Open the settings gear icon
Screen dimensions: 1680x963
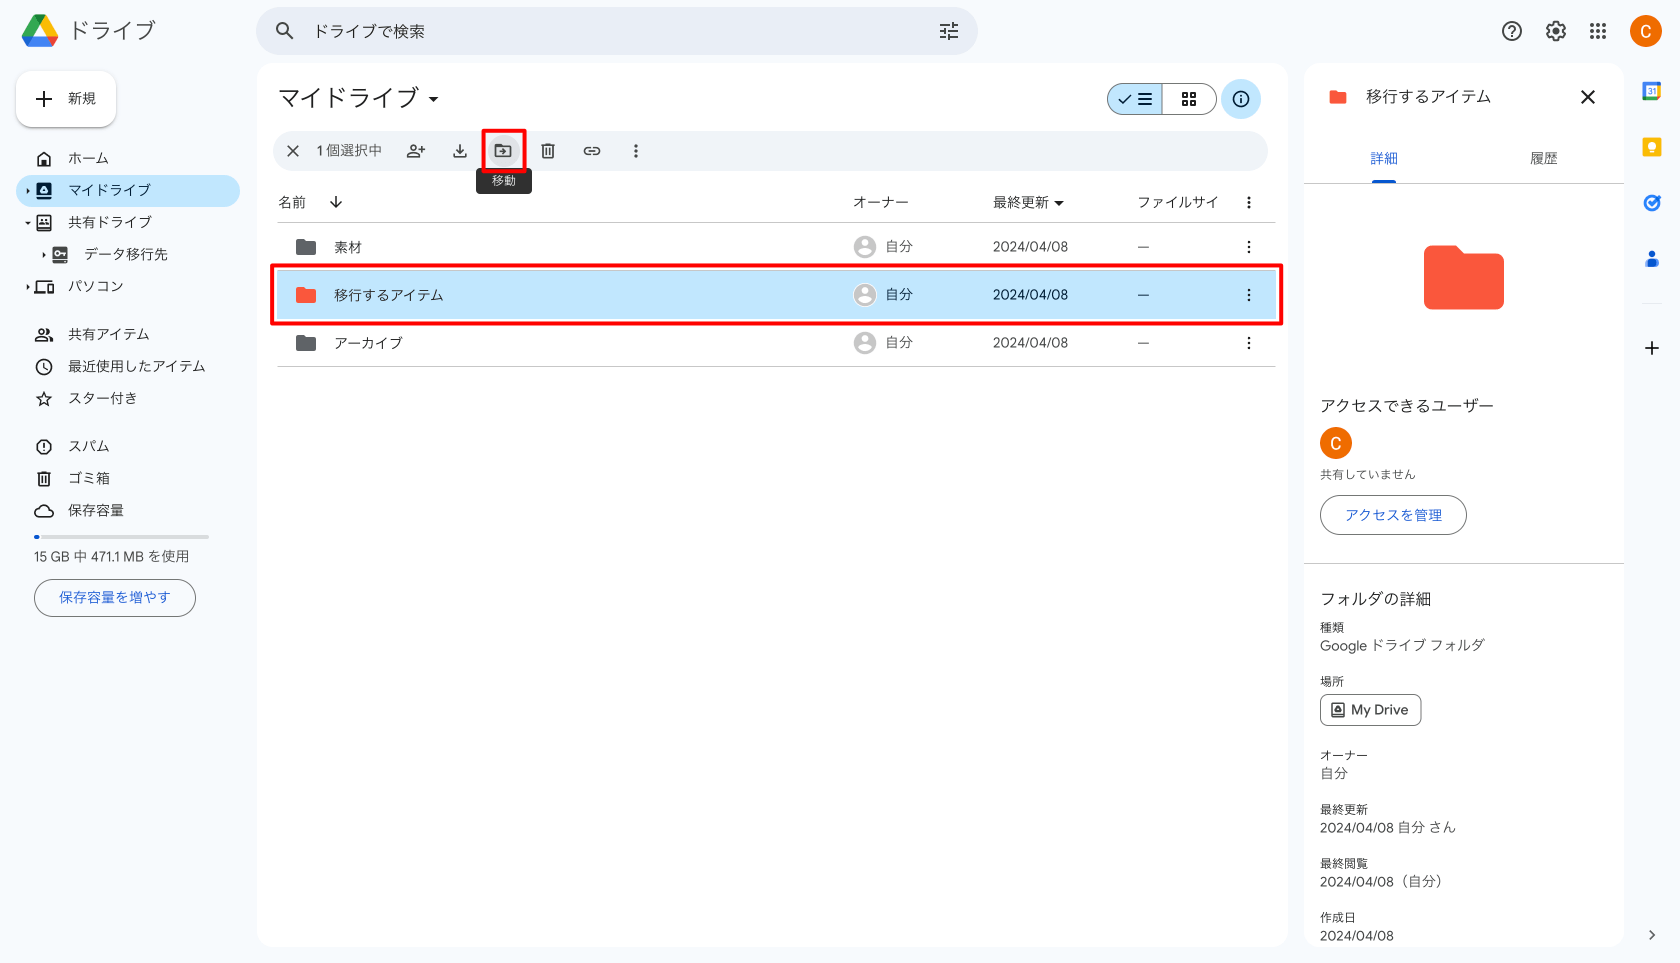coord(1556,31)
